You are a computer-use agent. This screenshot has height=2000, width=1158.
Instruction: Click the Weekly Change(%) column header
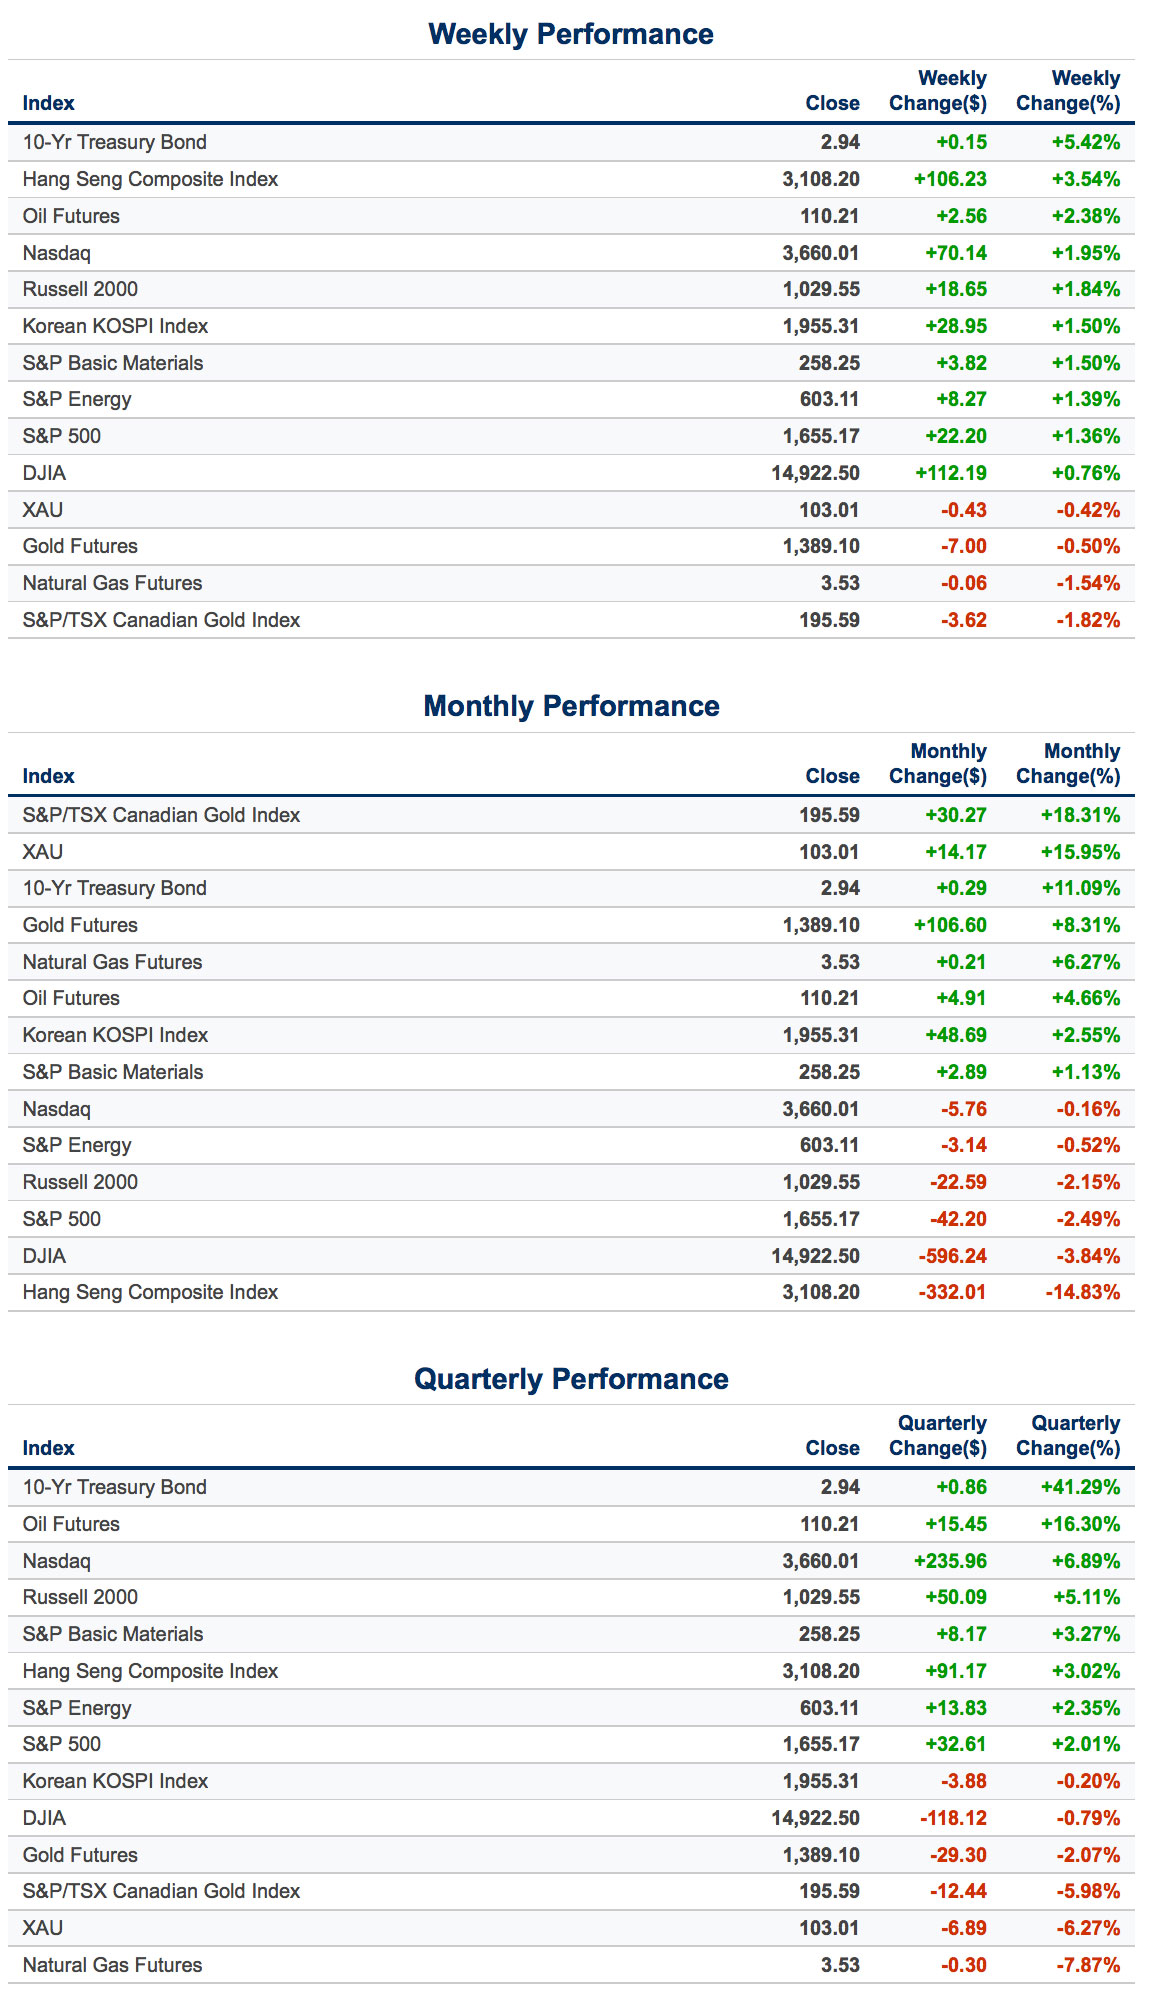click(1068, 91)
